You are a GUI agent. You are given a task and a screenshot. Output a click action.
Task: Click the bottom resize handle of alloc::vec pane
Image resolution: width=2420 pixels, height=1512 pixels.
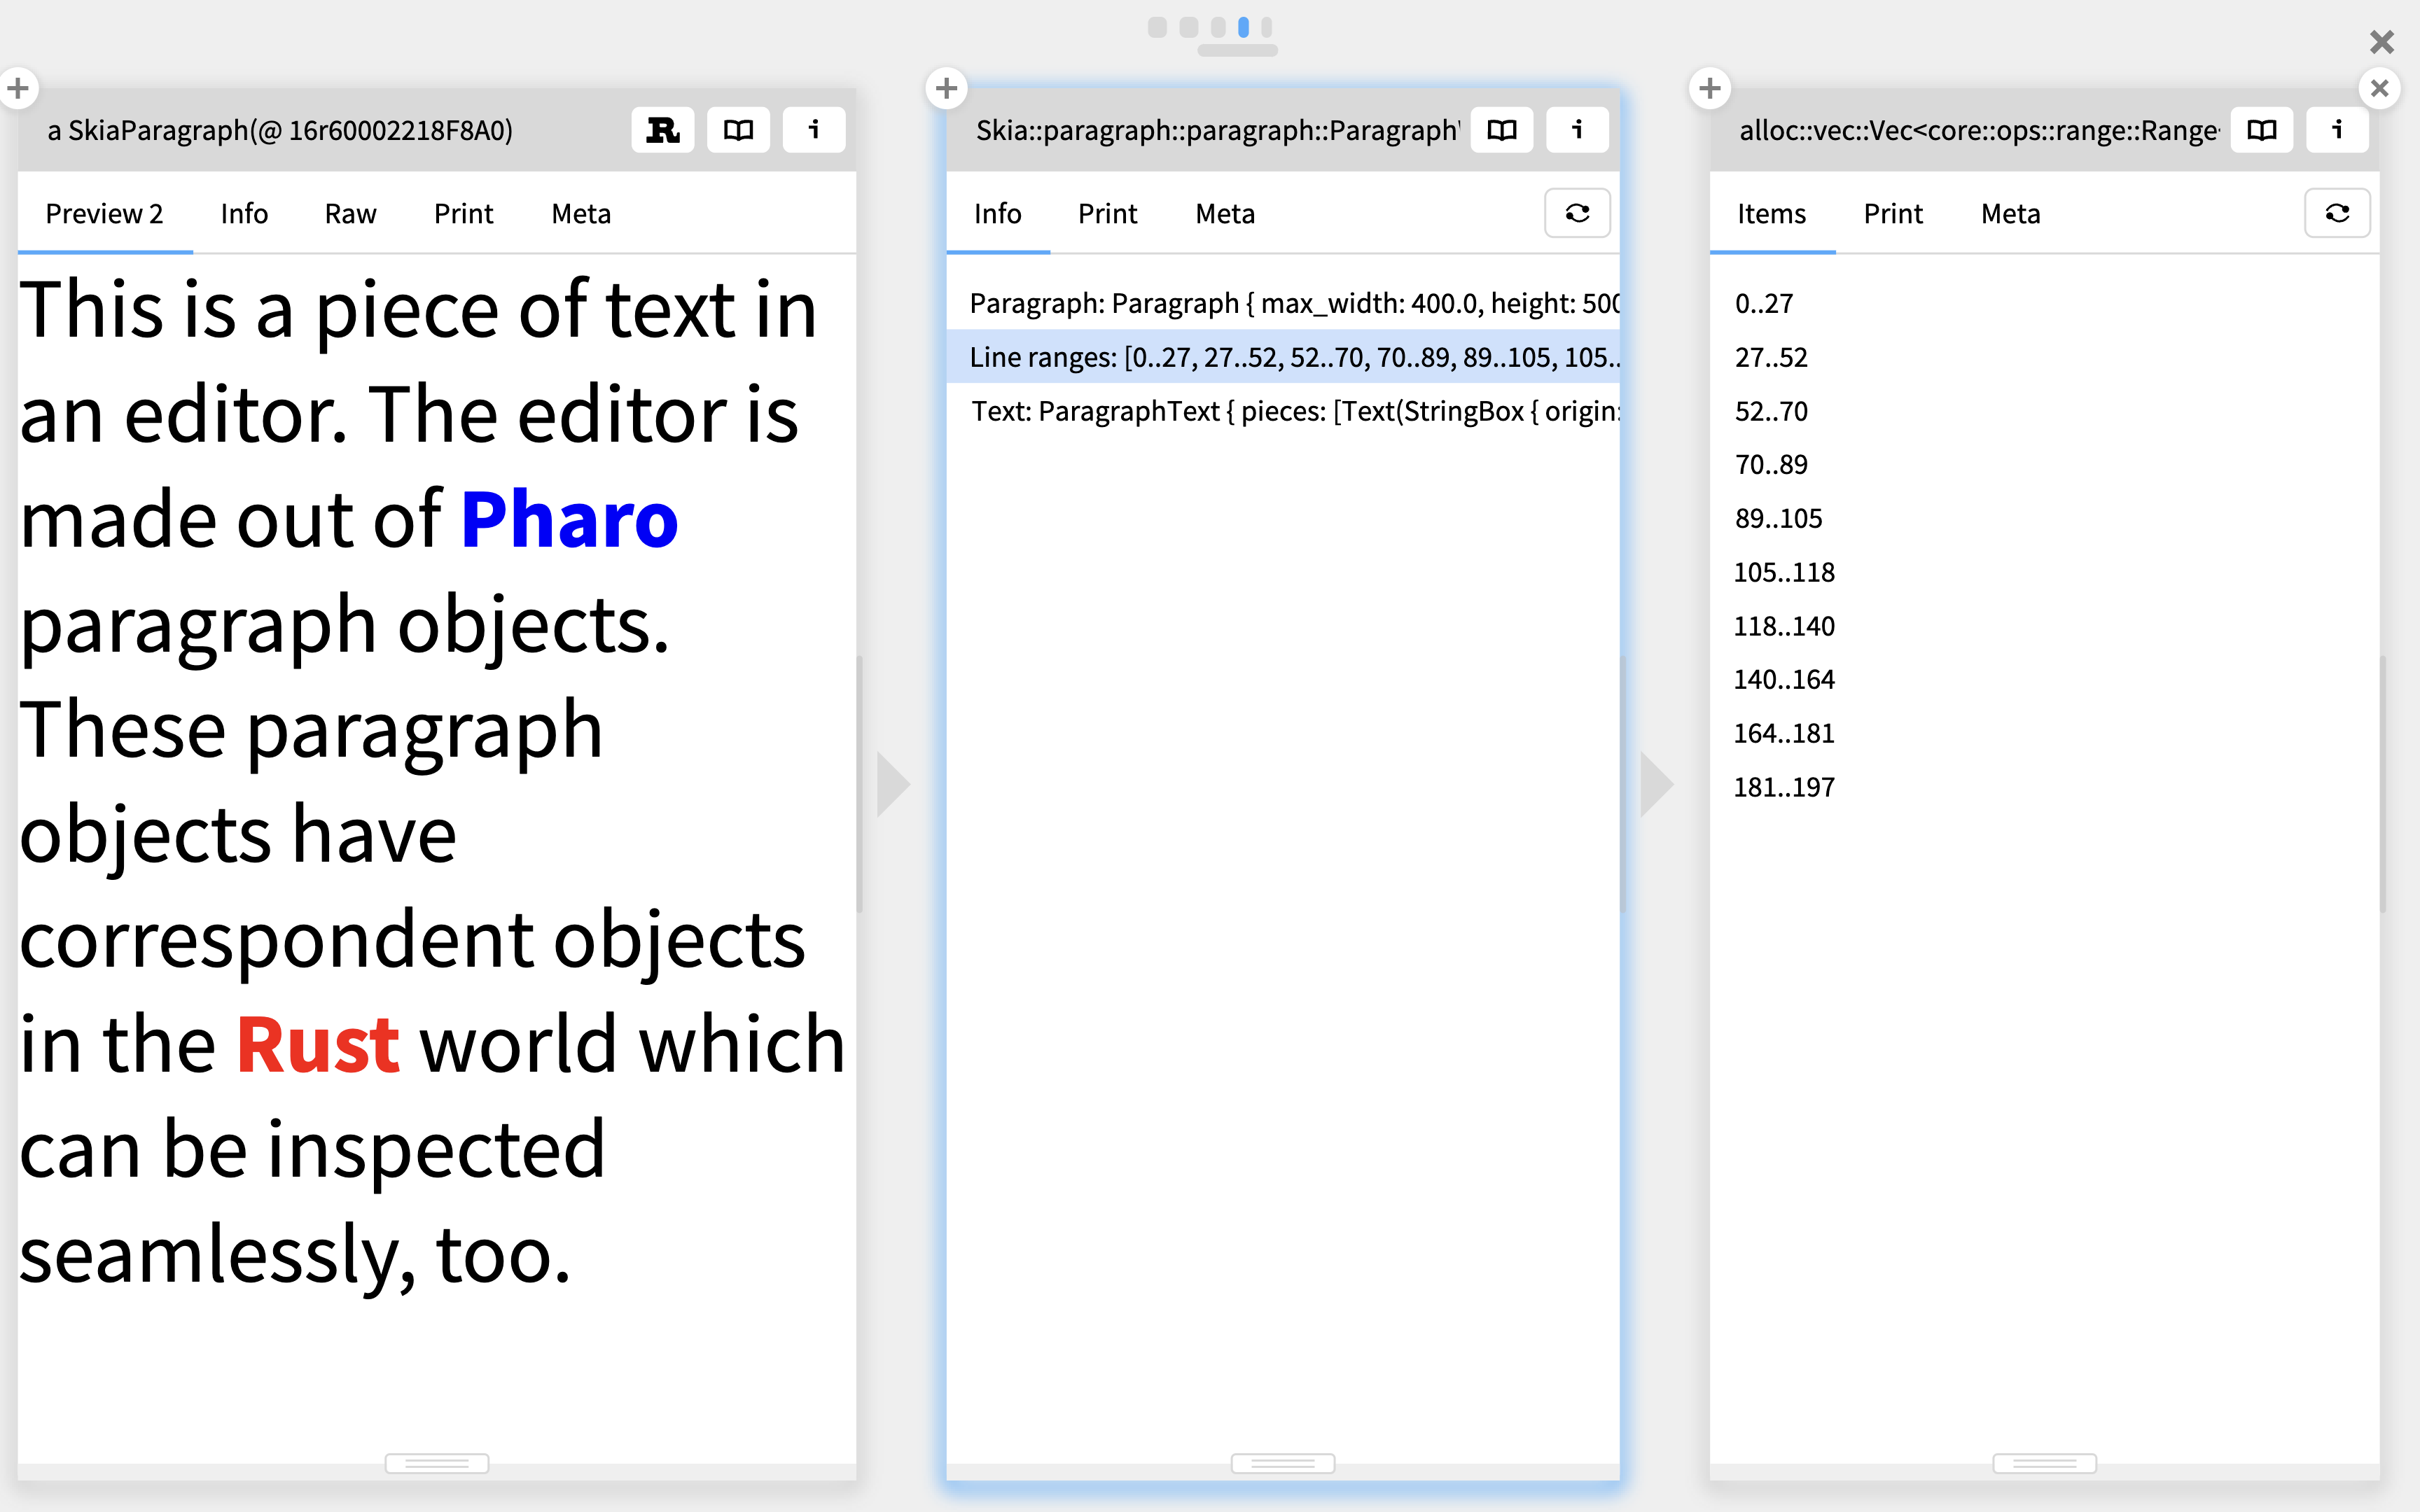2045,1463
